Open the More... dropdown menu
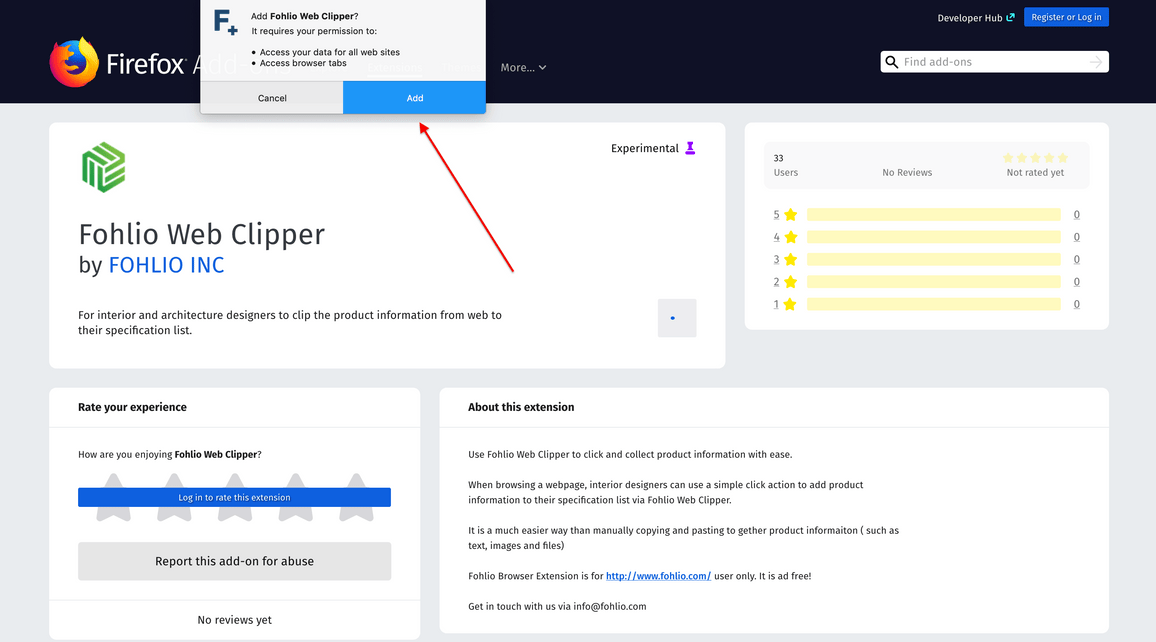1156x642 pixels. tap(523, 67)
